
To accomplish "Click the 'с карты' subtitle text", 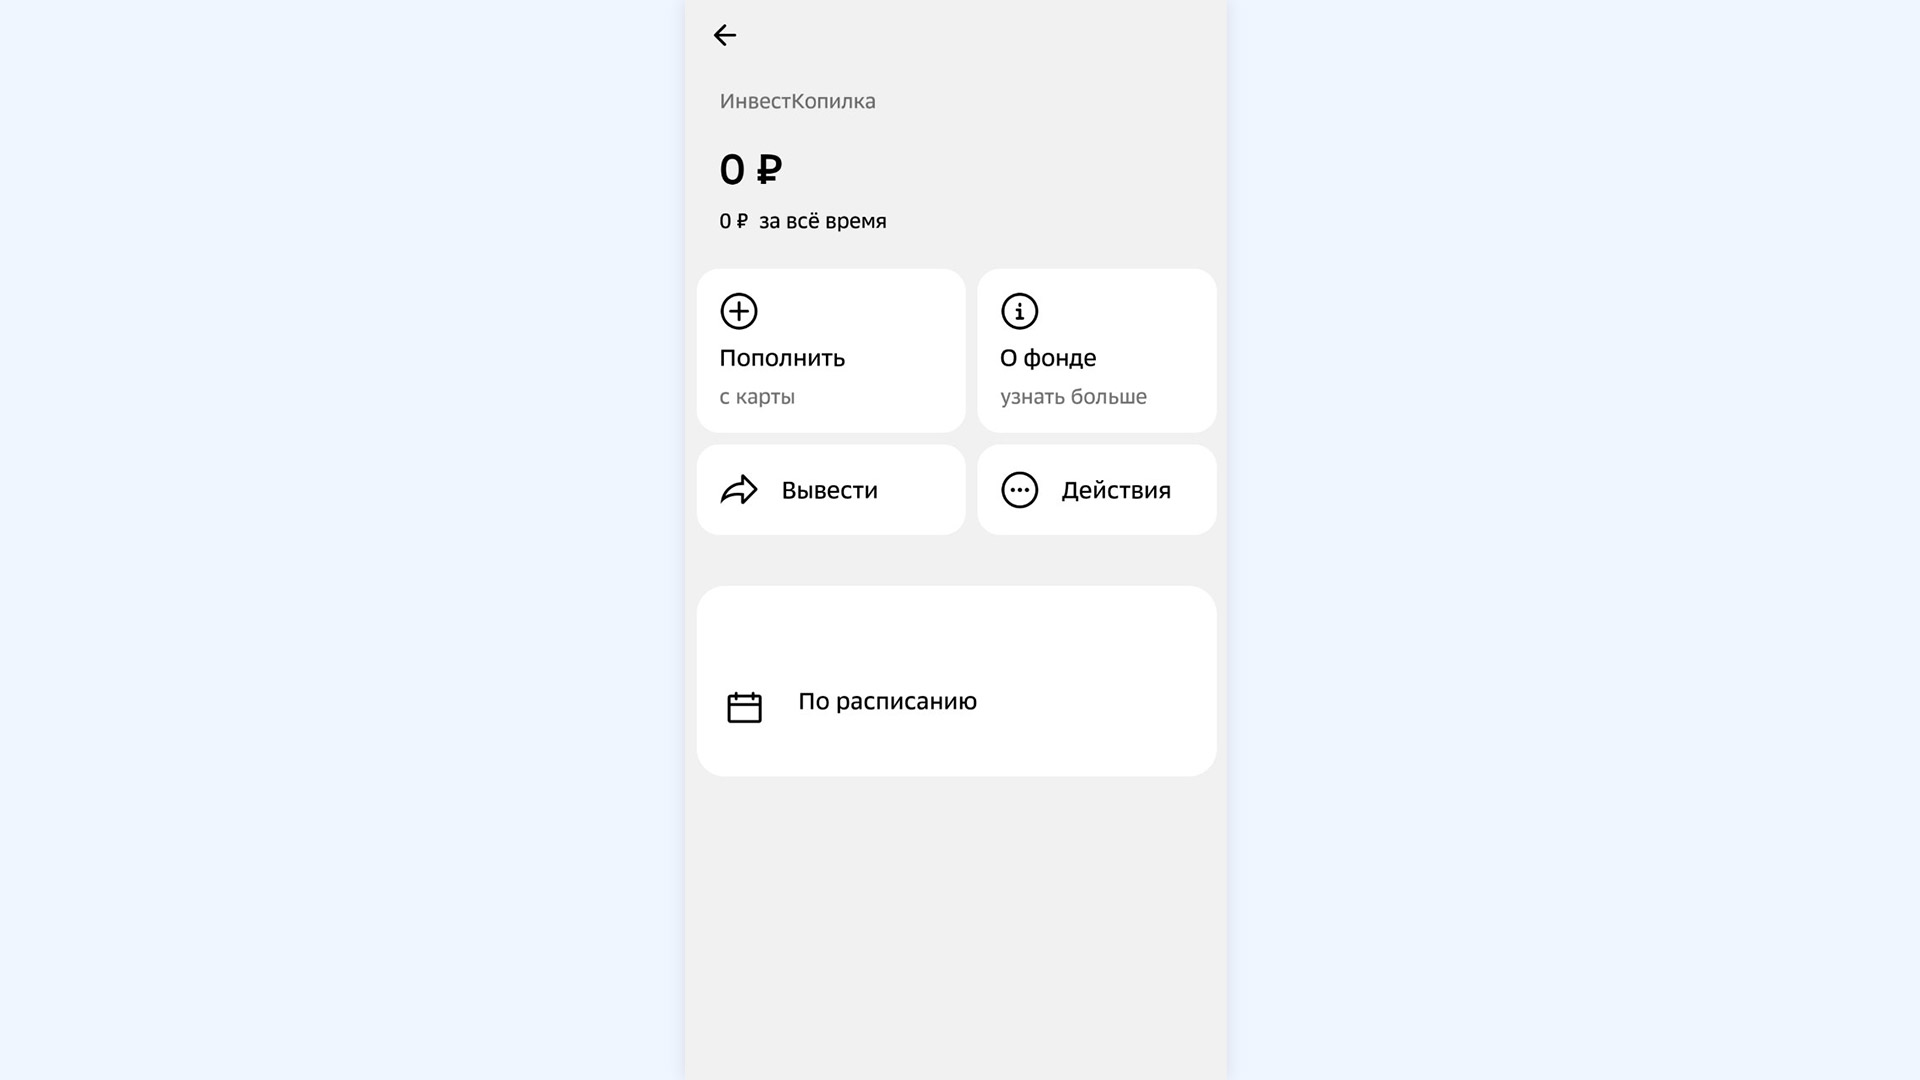I will pyautogui.click(x=757, y=397).
